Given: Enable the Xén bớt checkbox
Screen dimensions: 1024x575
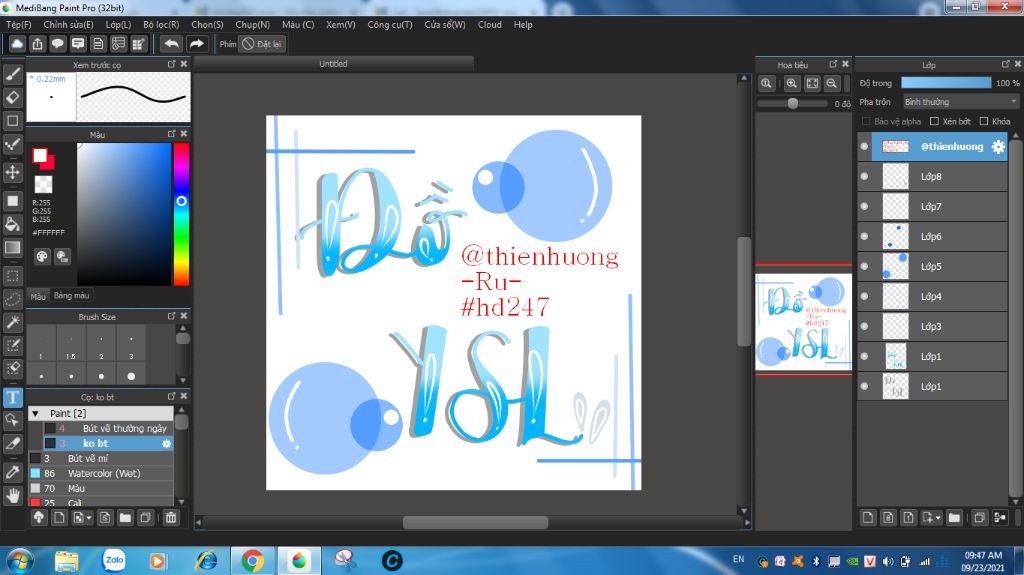Looking at the screenshot, I should coord(935,122).
